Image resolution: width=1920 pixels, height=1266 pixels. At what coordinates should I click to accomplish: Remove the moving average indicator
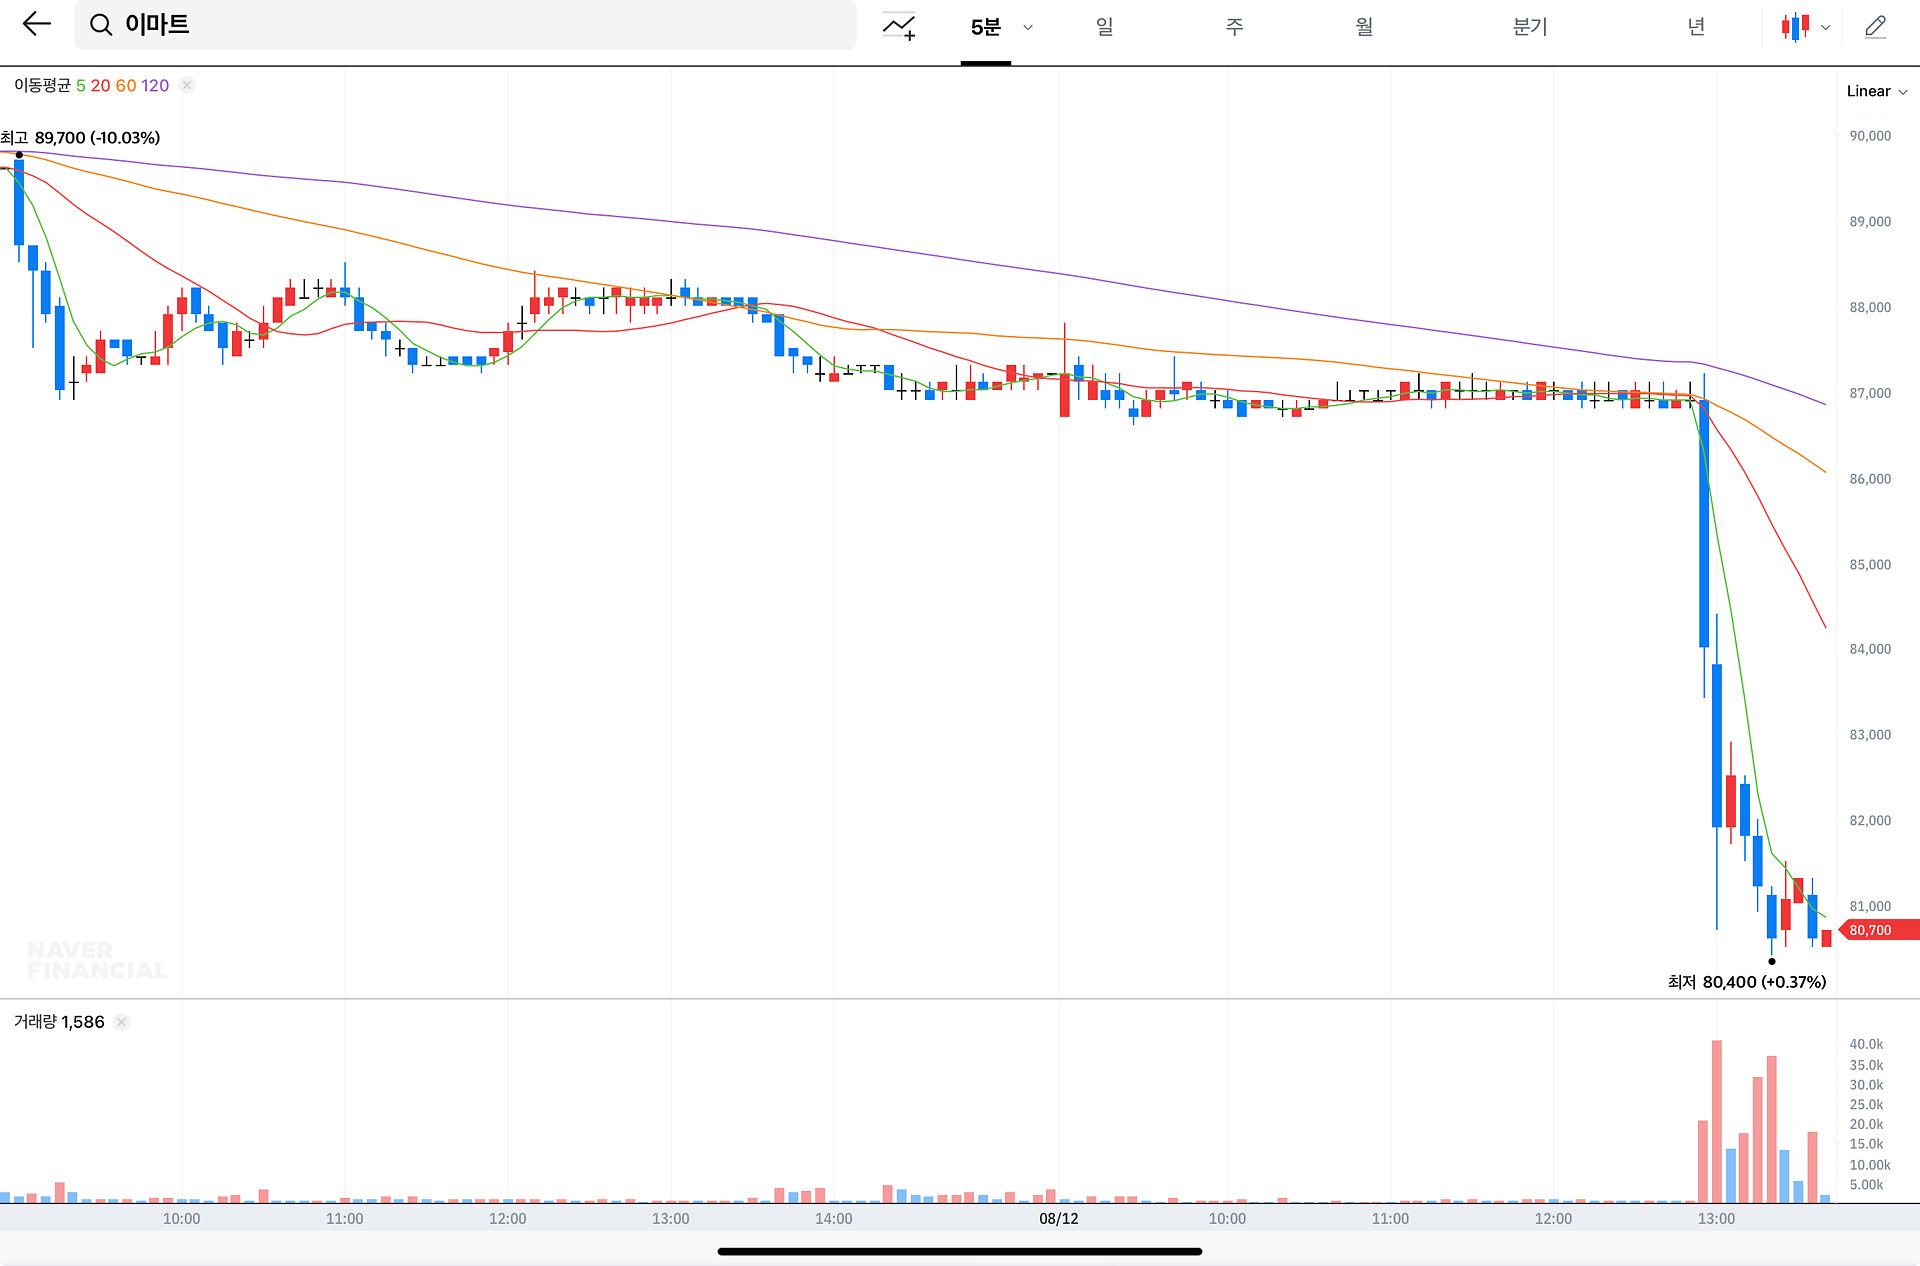coord(187,86)
